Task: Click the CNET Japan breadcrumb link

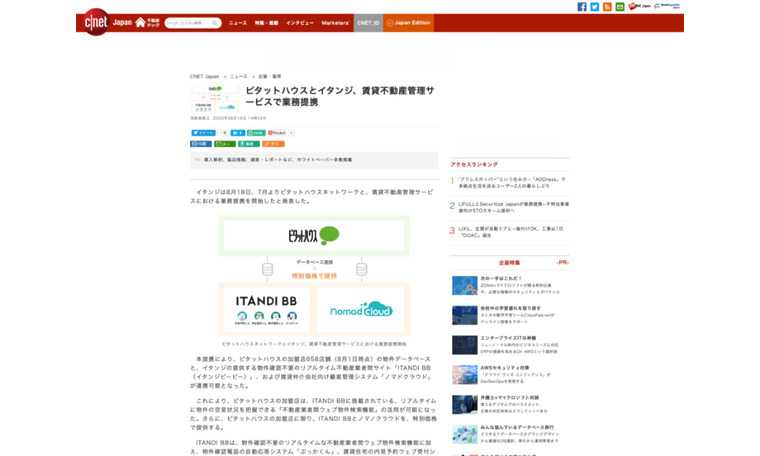Action: (203, 76)
